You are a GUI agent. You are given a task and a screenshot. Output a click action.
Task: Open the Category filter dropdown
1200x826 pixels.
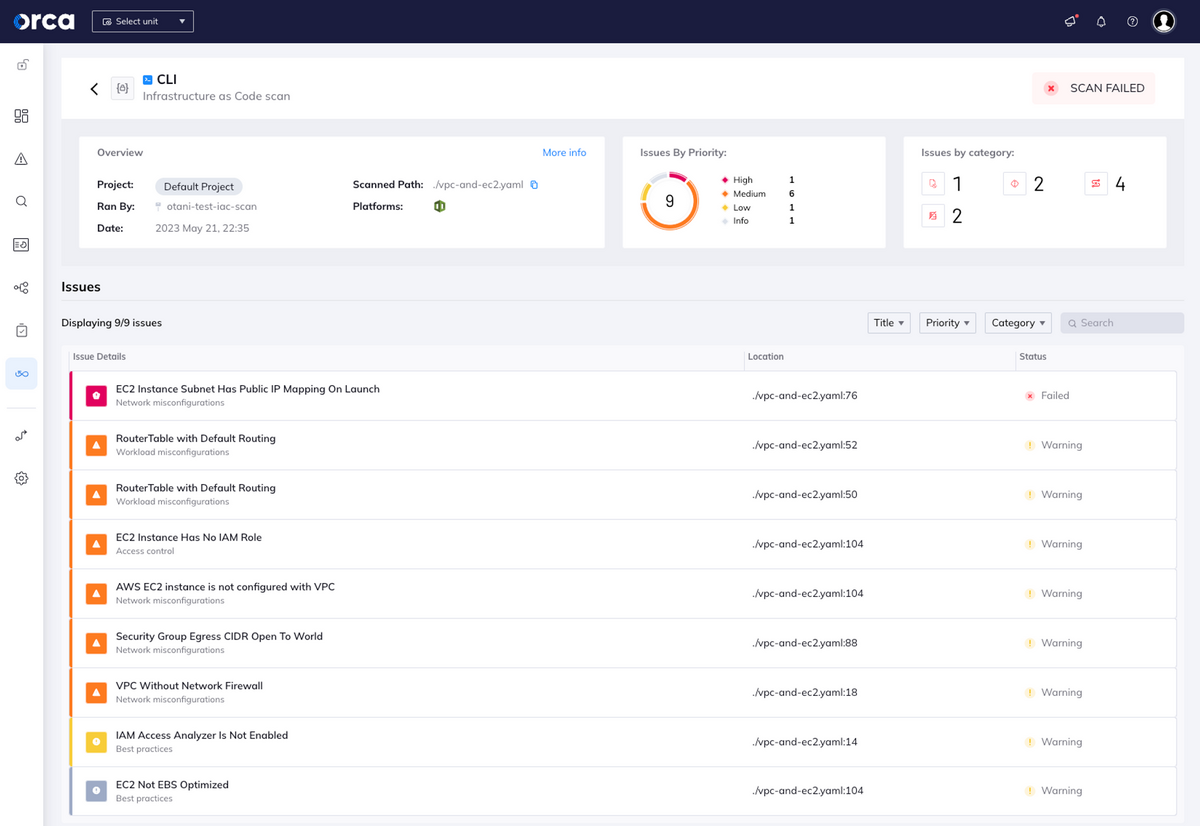1017,322
